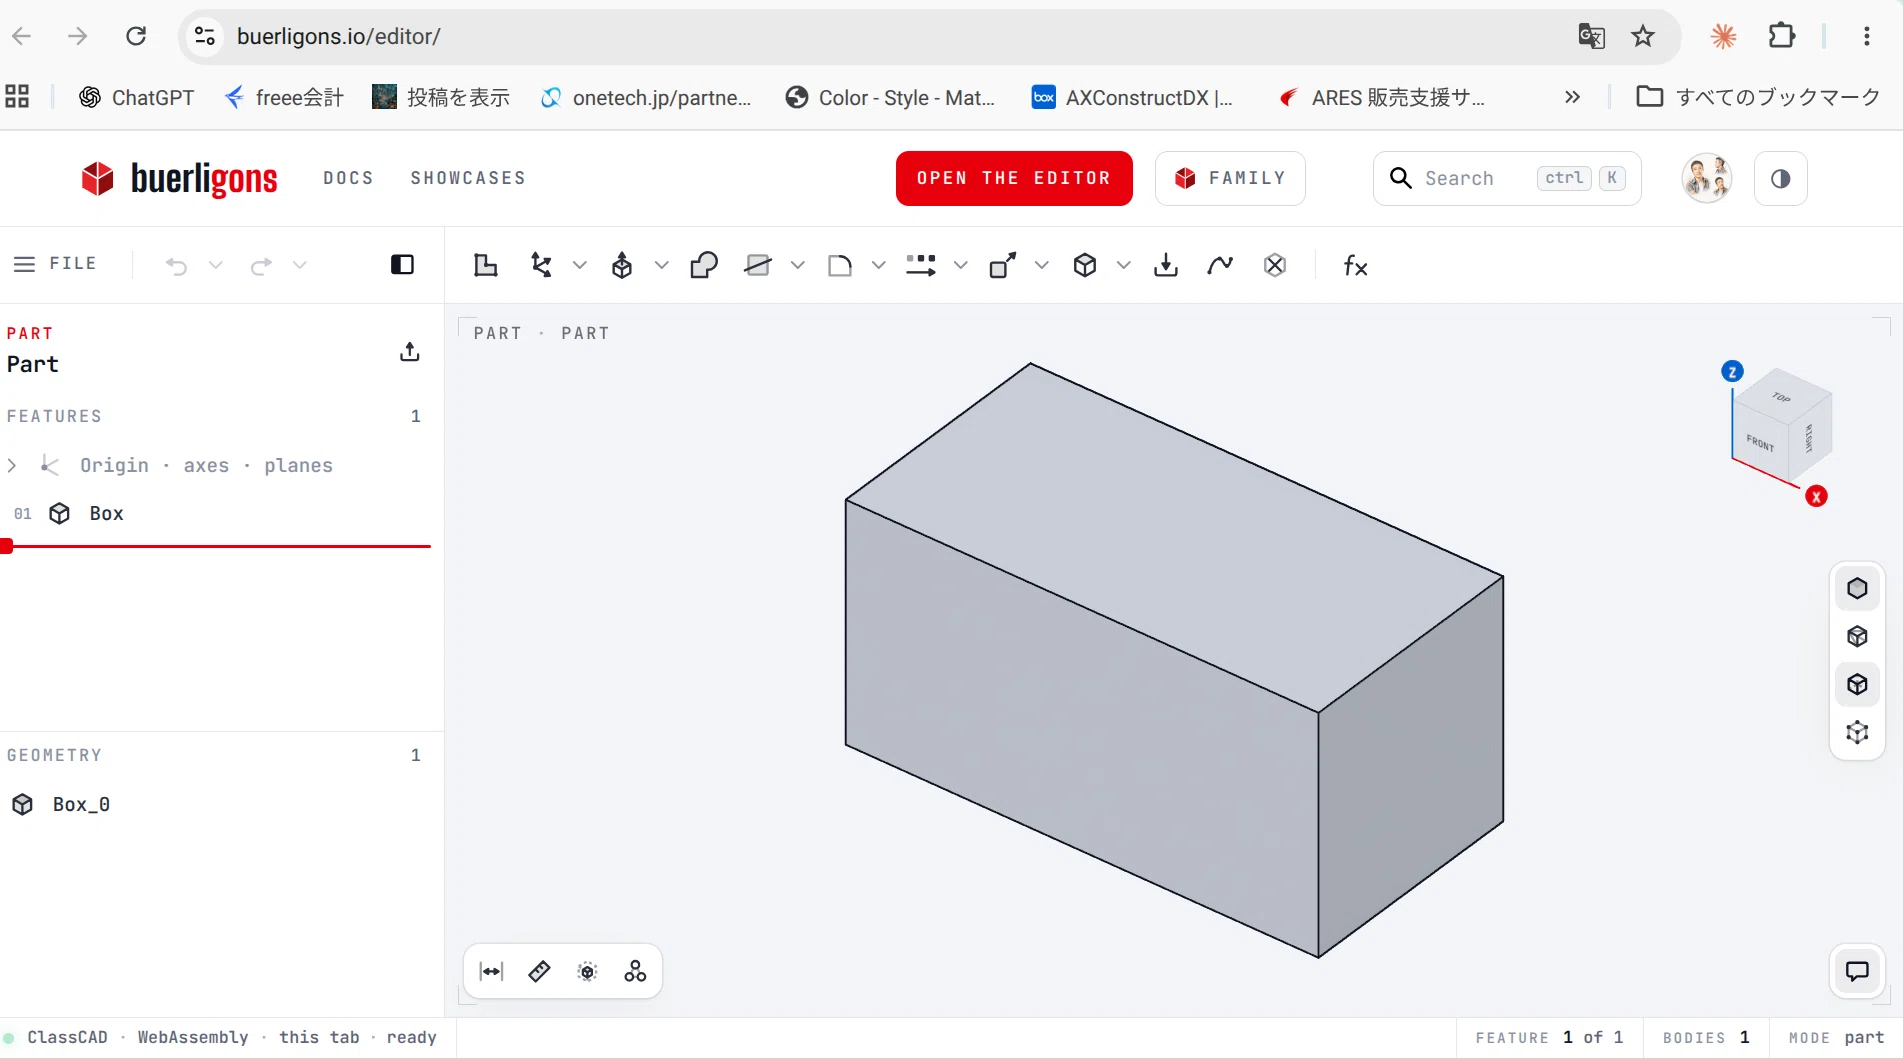Open dropdown arrow next to work axis tool
1903x1059 pixels.
coord(579,265)
